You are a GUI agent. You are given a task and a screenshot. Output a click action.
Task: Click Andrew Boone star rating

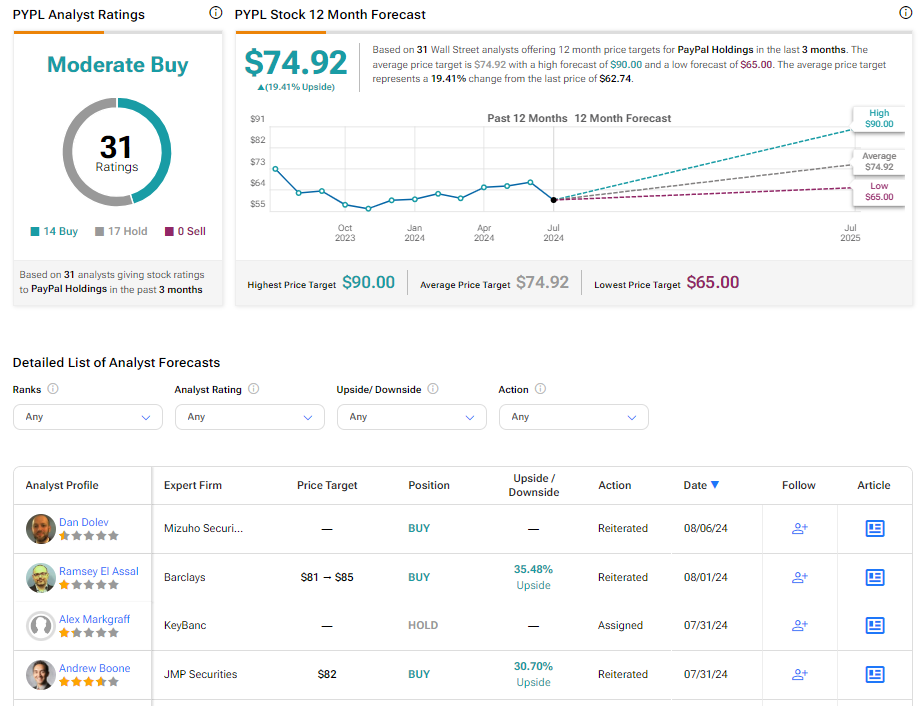tap(89, 682)
